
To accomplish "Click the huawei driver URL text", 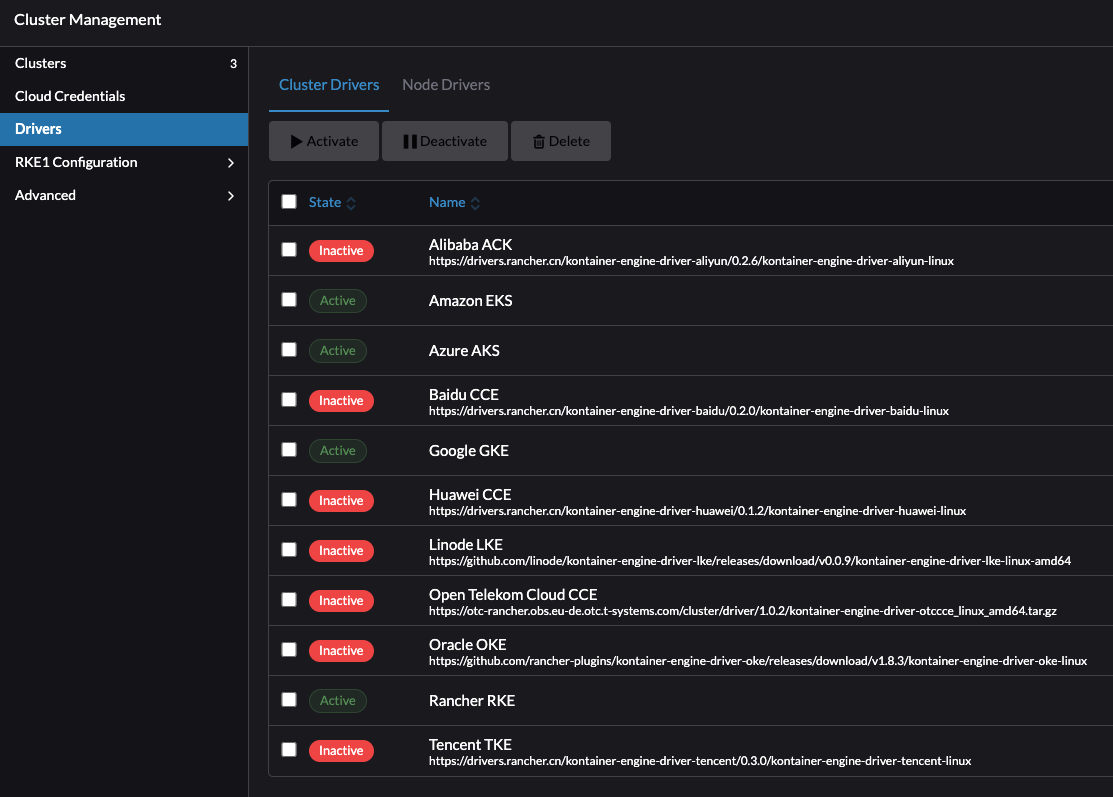I will [x=697, y=511].
